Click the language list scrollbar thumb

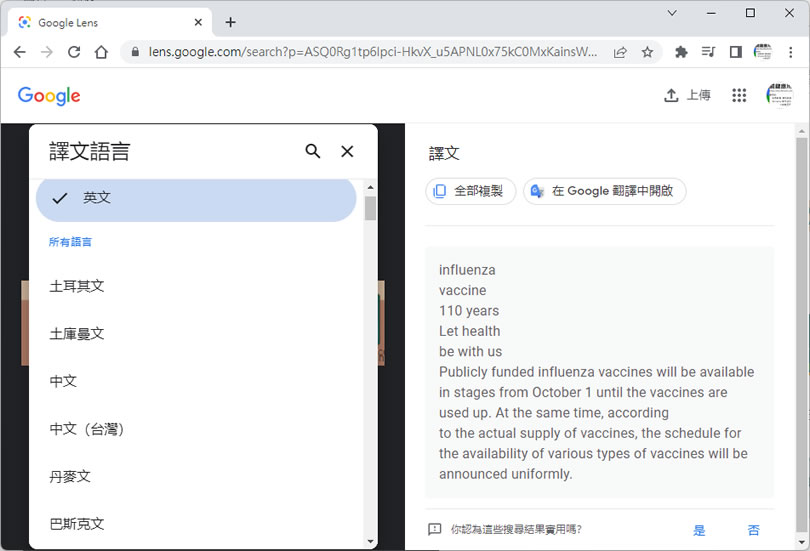click(x=370, y=208)
